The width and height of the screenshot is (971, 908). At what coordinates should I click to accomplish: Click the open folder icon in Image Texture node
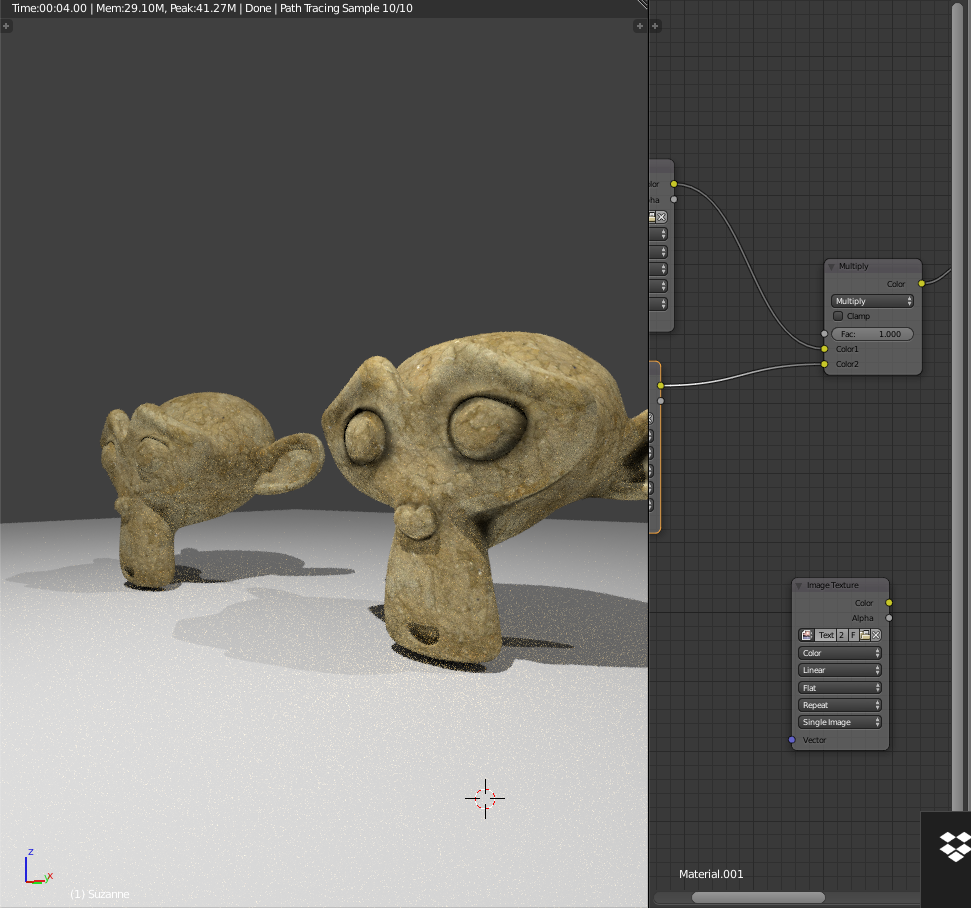[864, 635]
